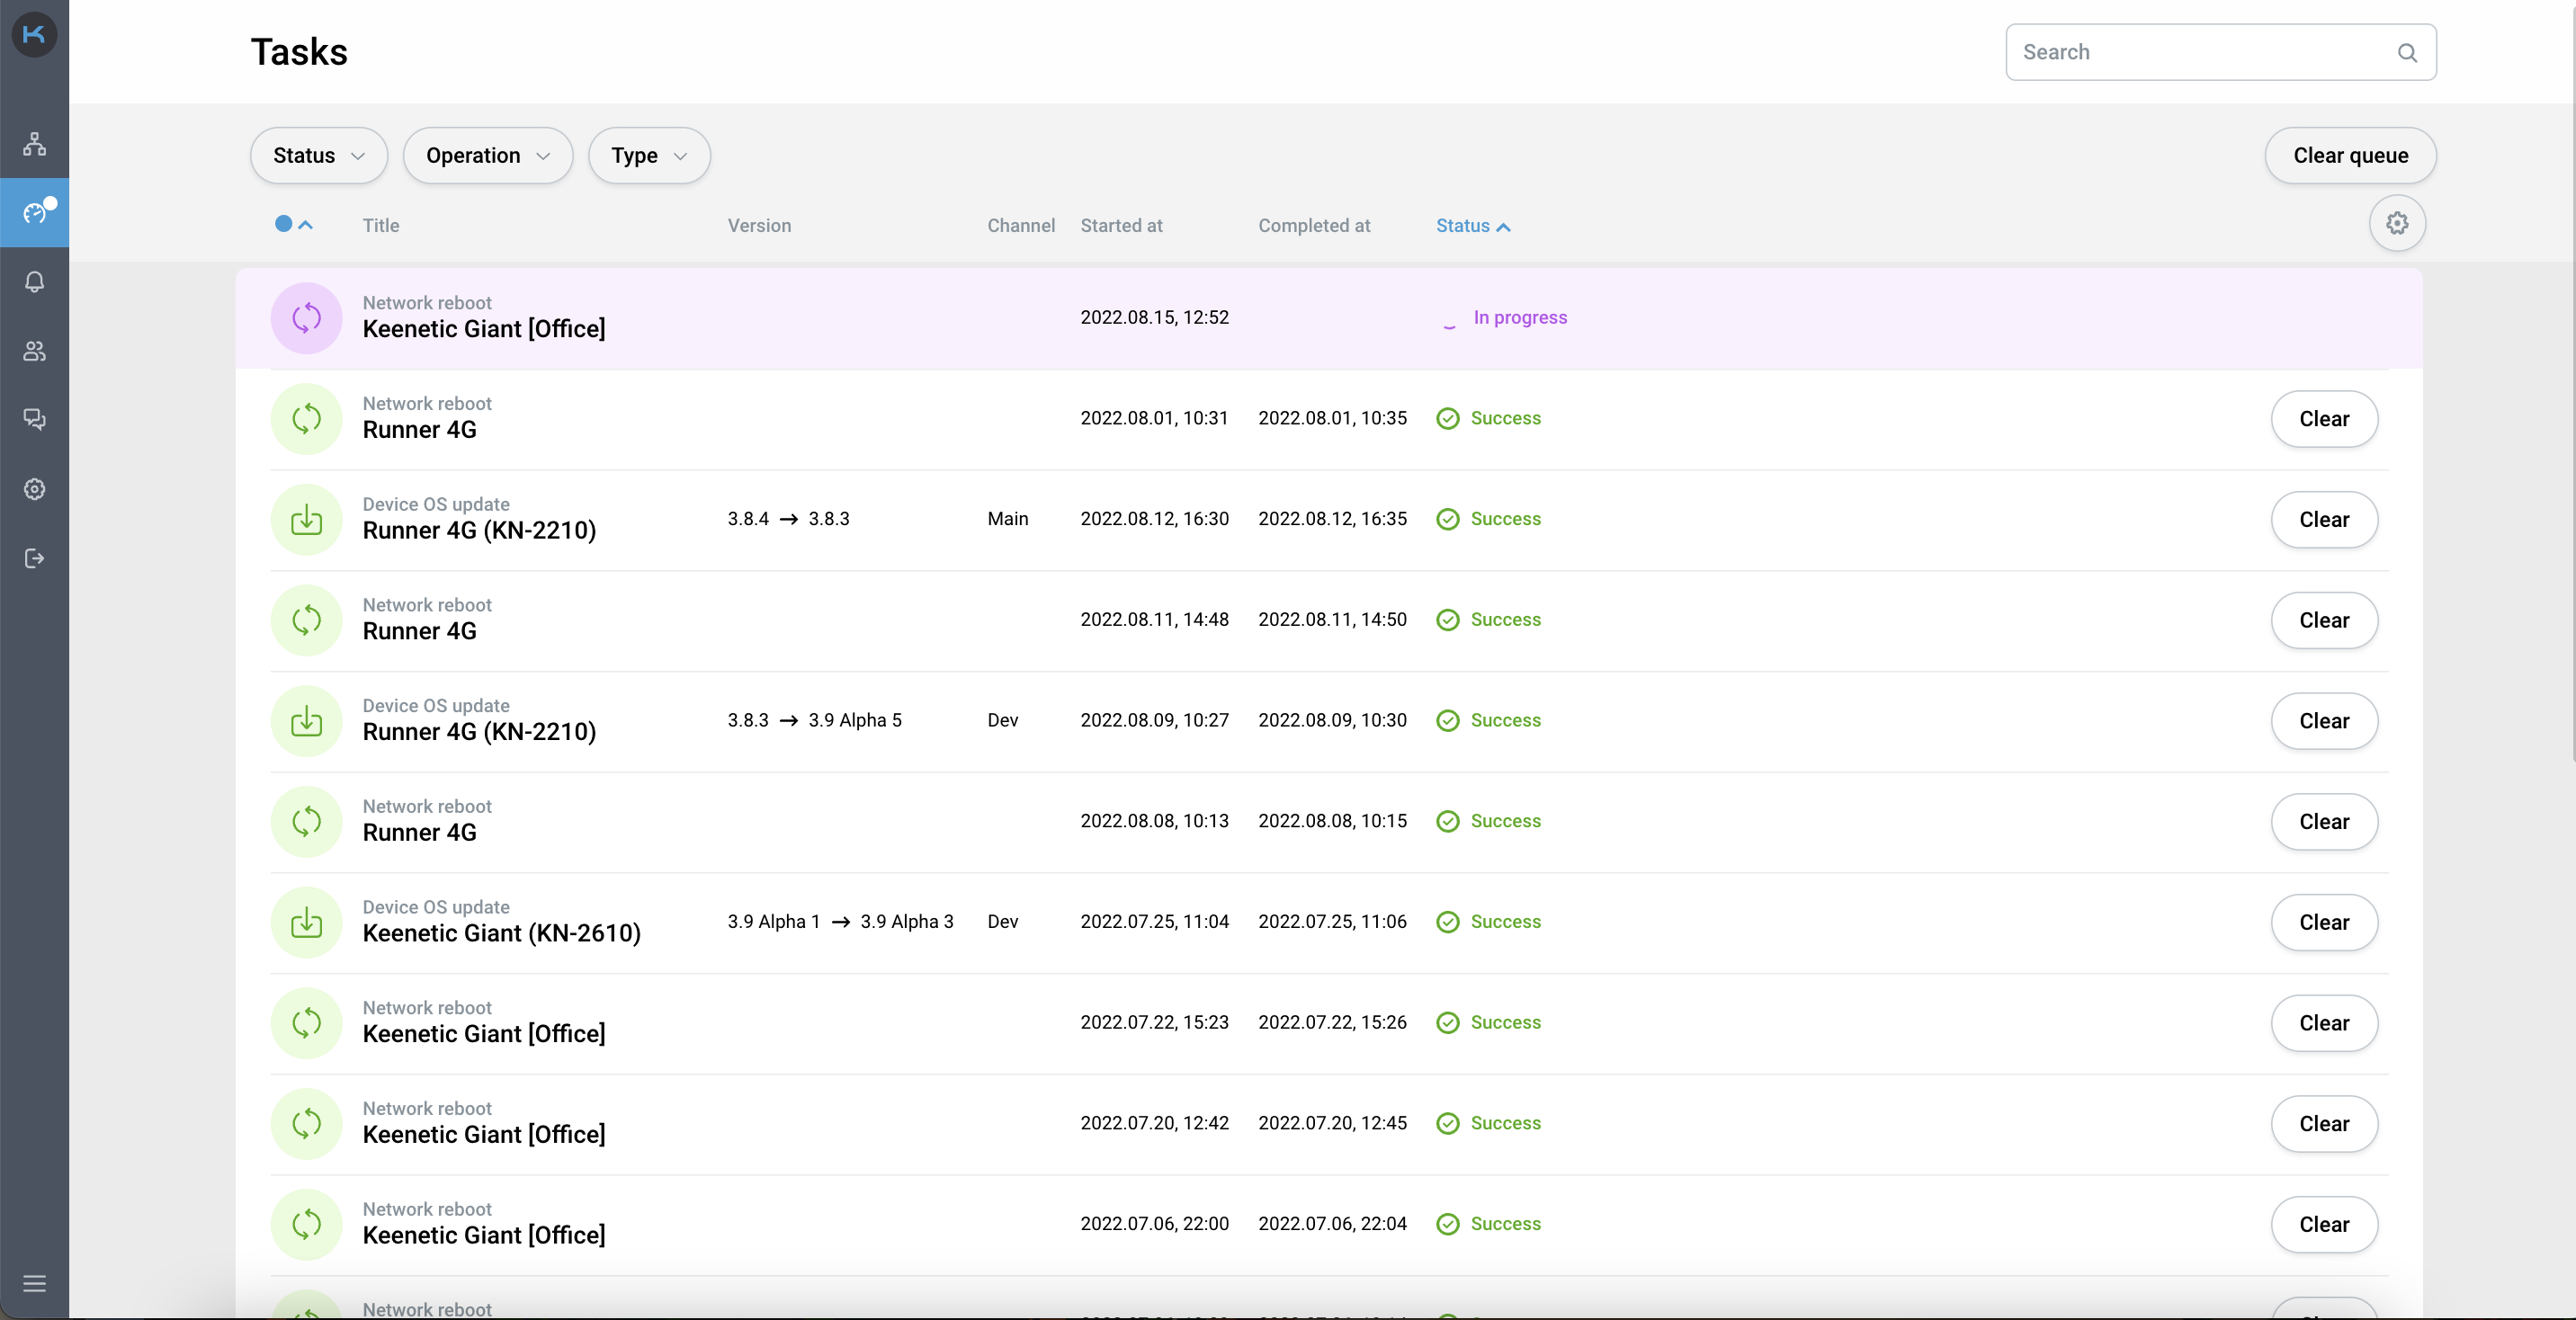
Task: Click in-progress reboot icon for Keenetic Giant
Action: pos(307,318)
